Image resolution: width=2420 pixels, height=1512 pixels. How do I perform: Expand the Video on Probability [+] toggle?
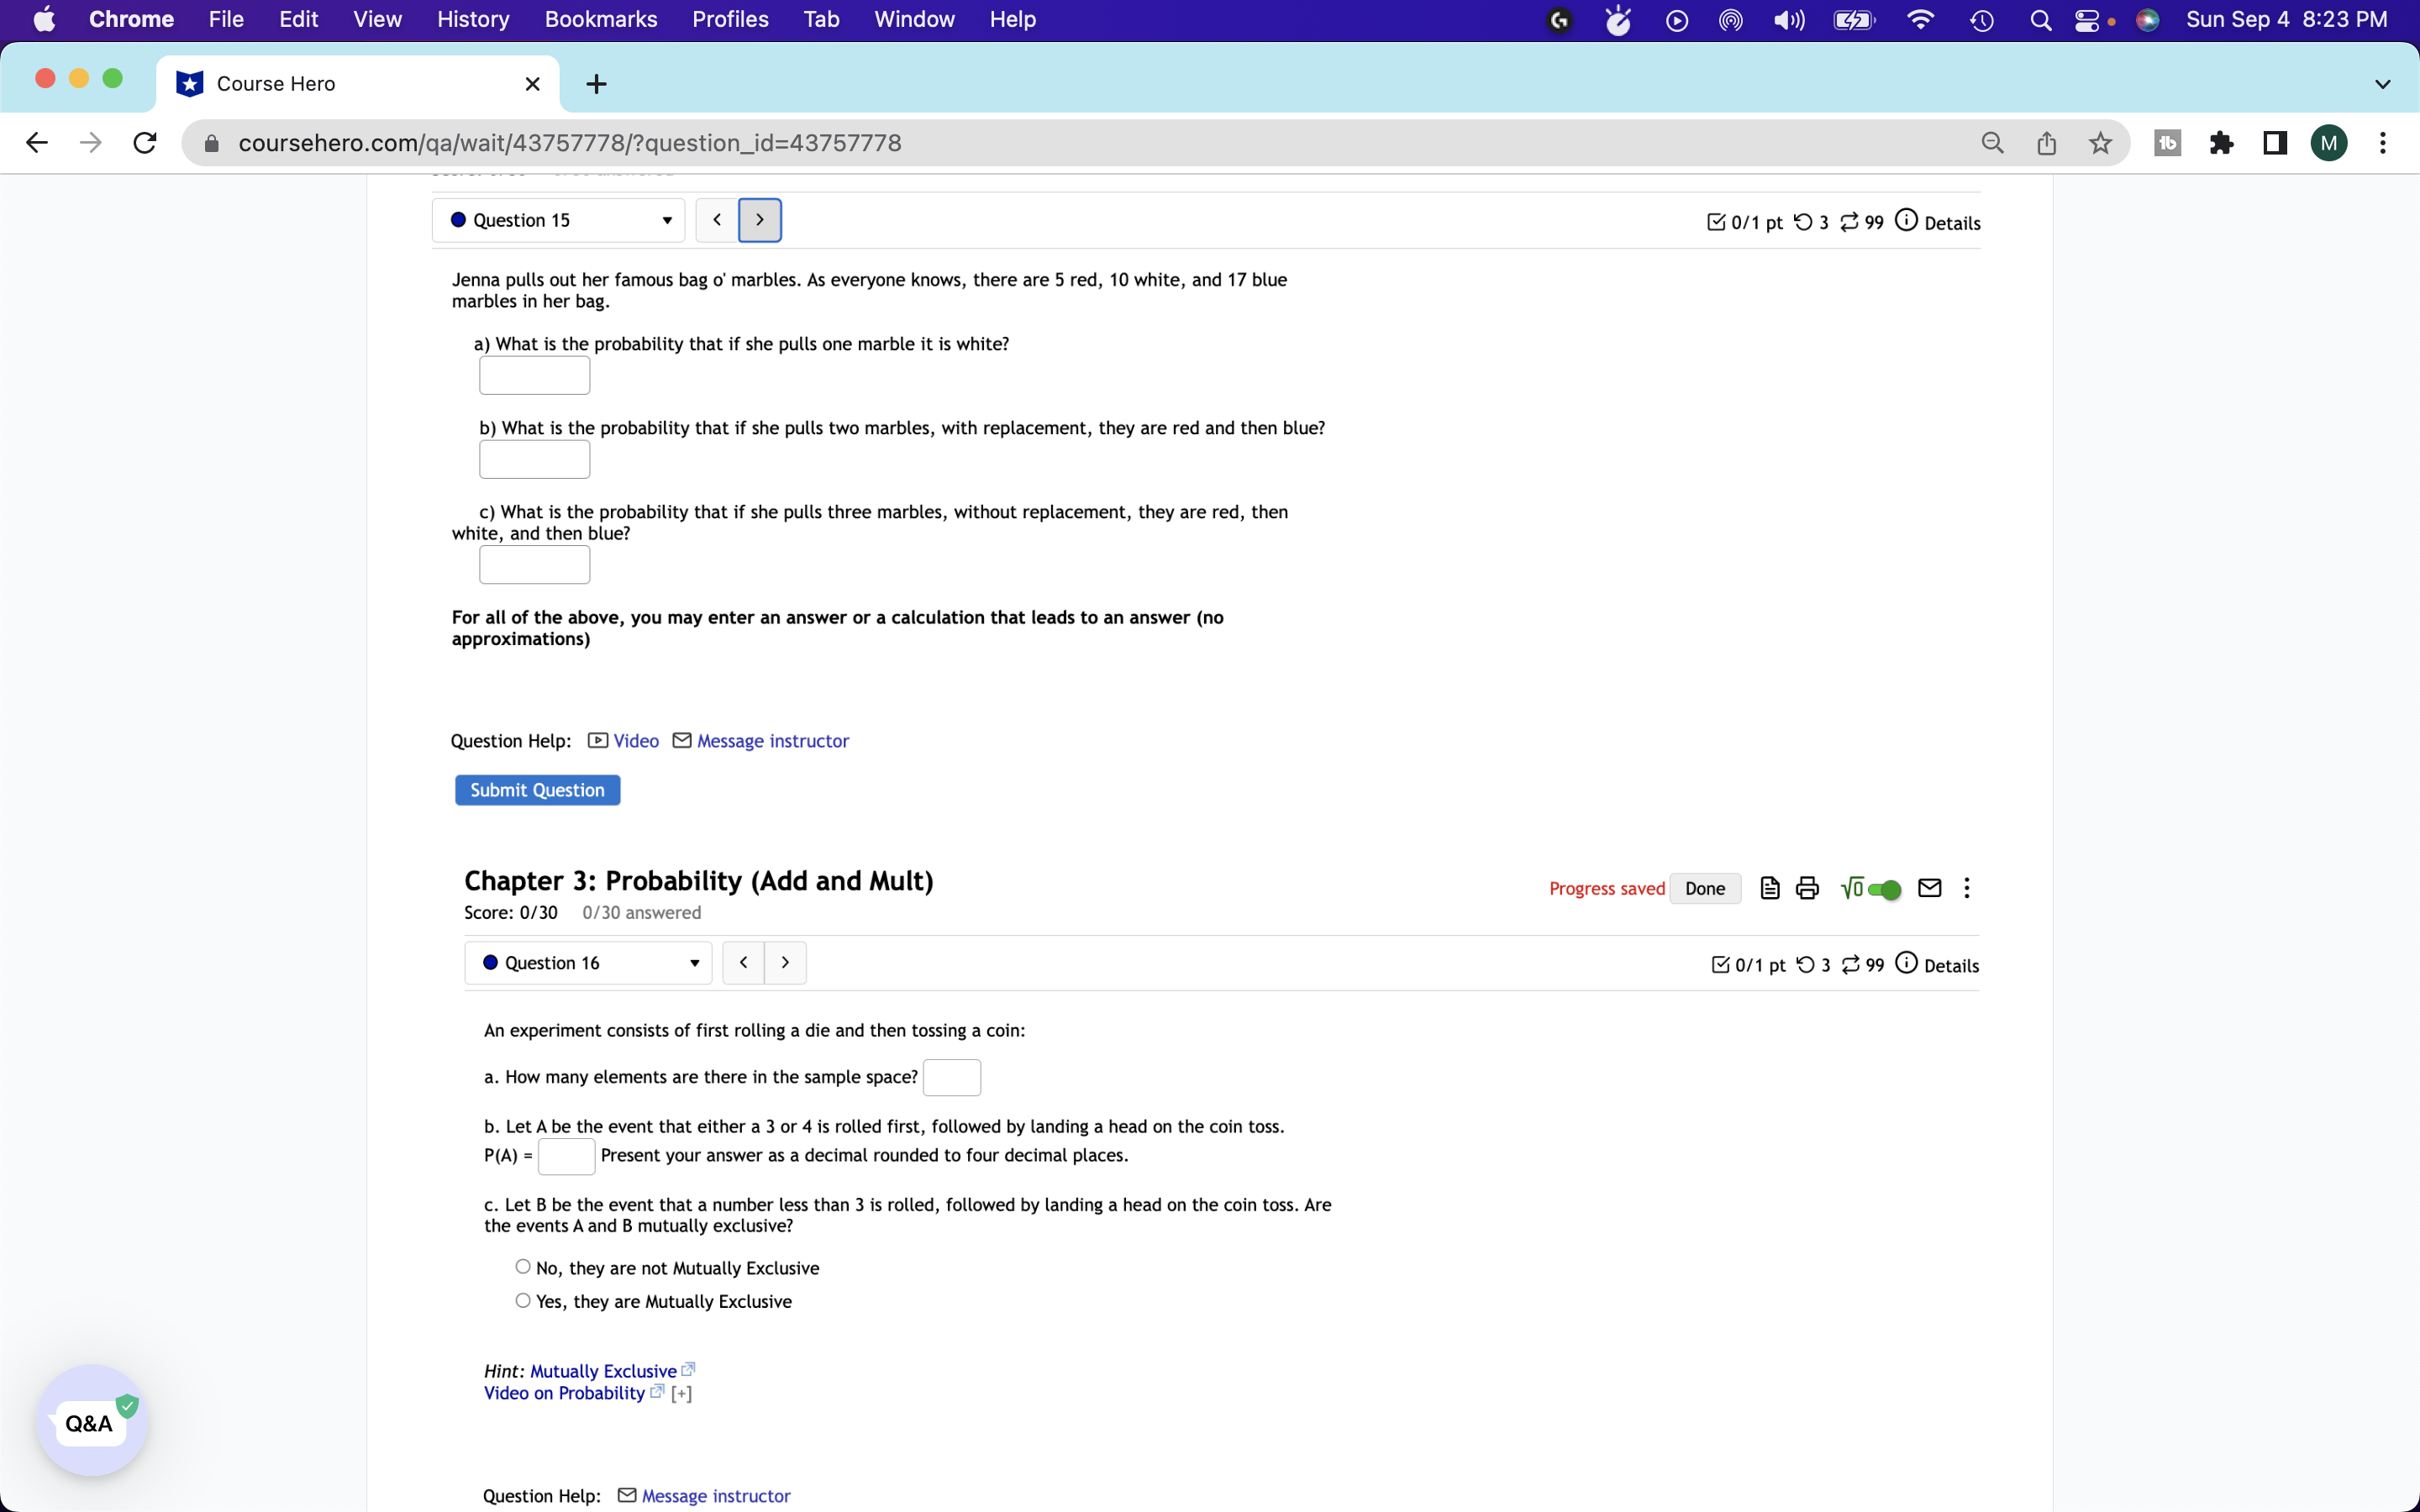(x=681, y=1393)
